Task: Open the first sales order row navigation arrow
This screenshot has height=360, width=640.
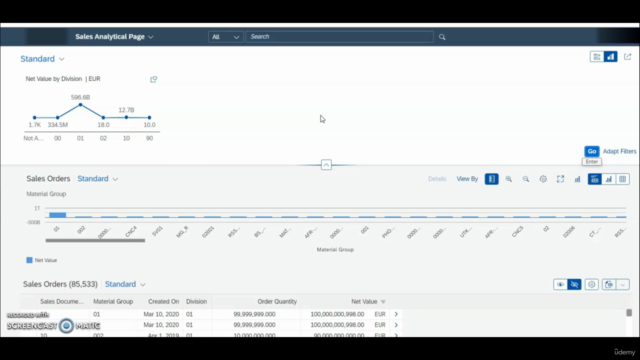Action: [396, 314]
